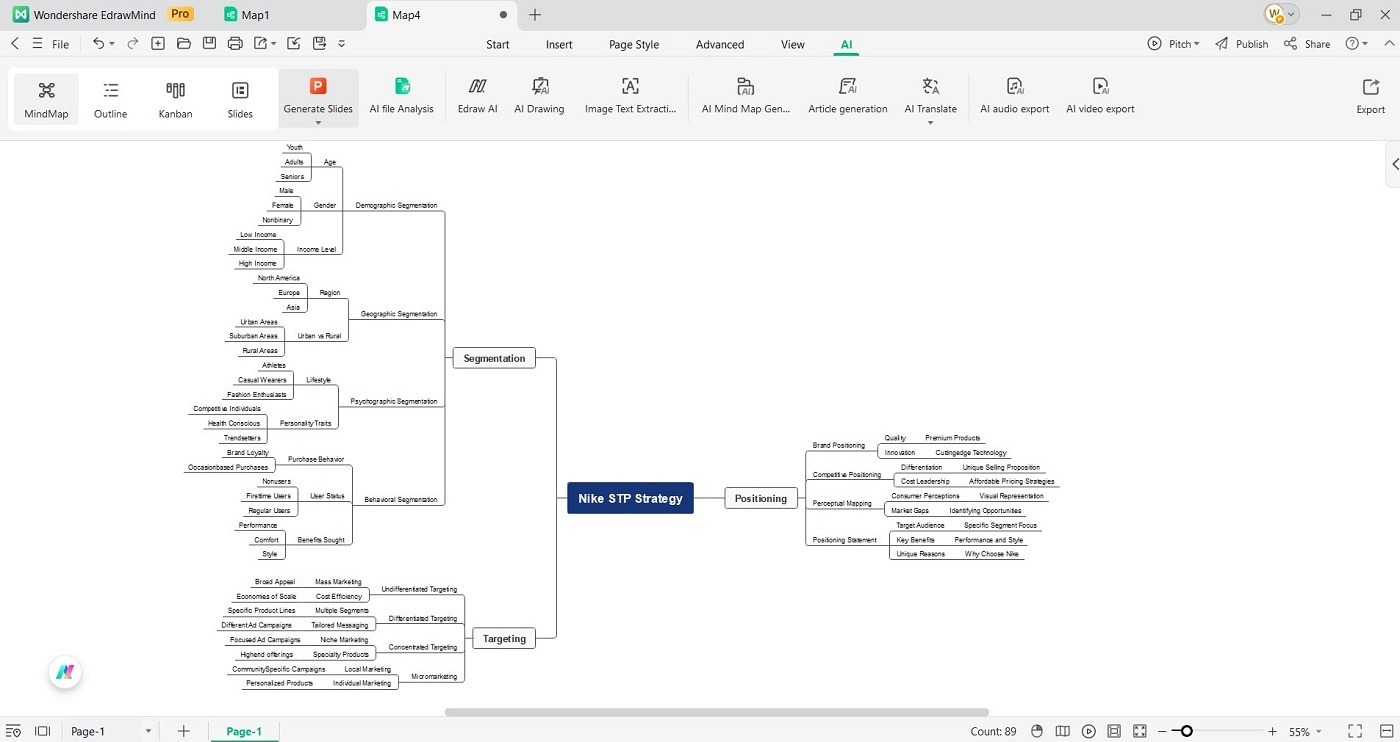Expand the AI Translate dropdown arrow
The height and width of the screenshot is (742, 1400).
click(x=931, y=123)
